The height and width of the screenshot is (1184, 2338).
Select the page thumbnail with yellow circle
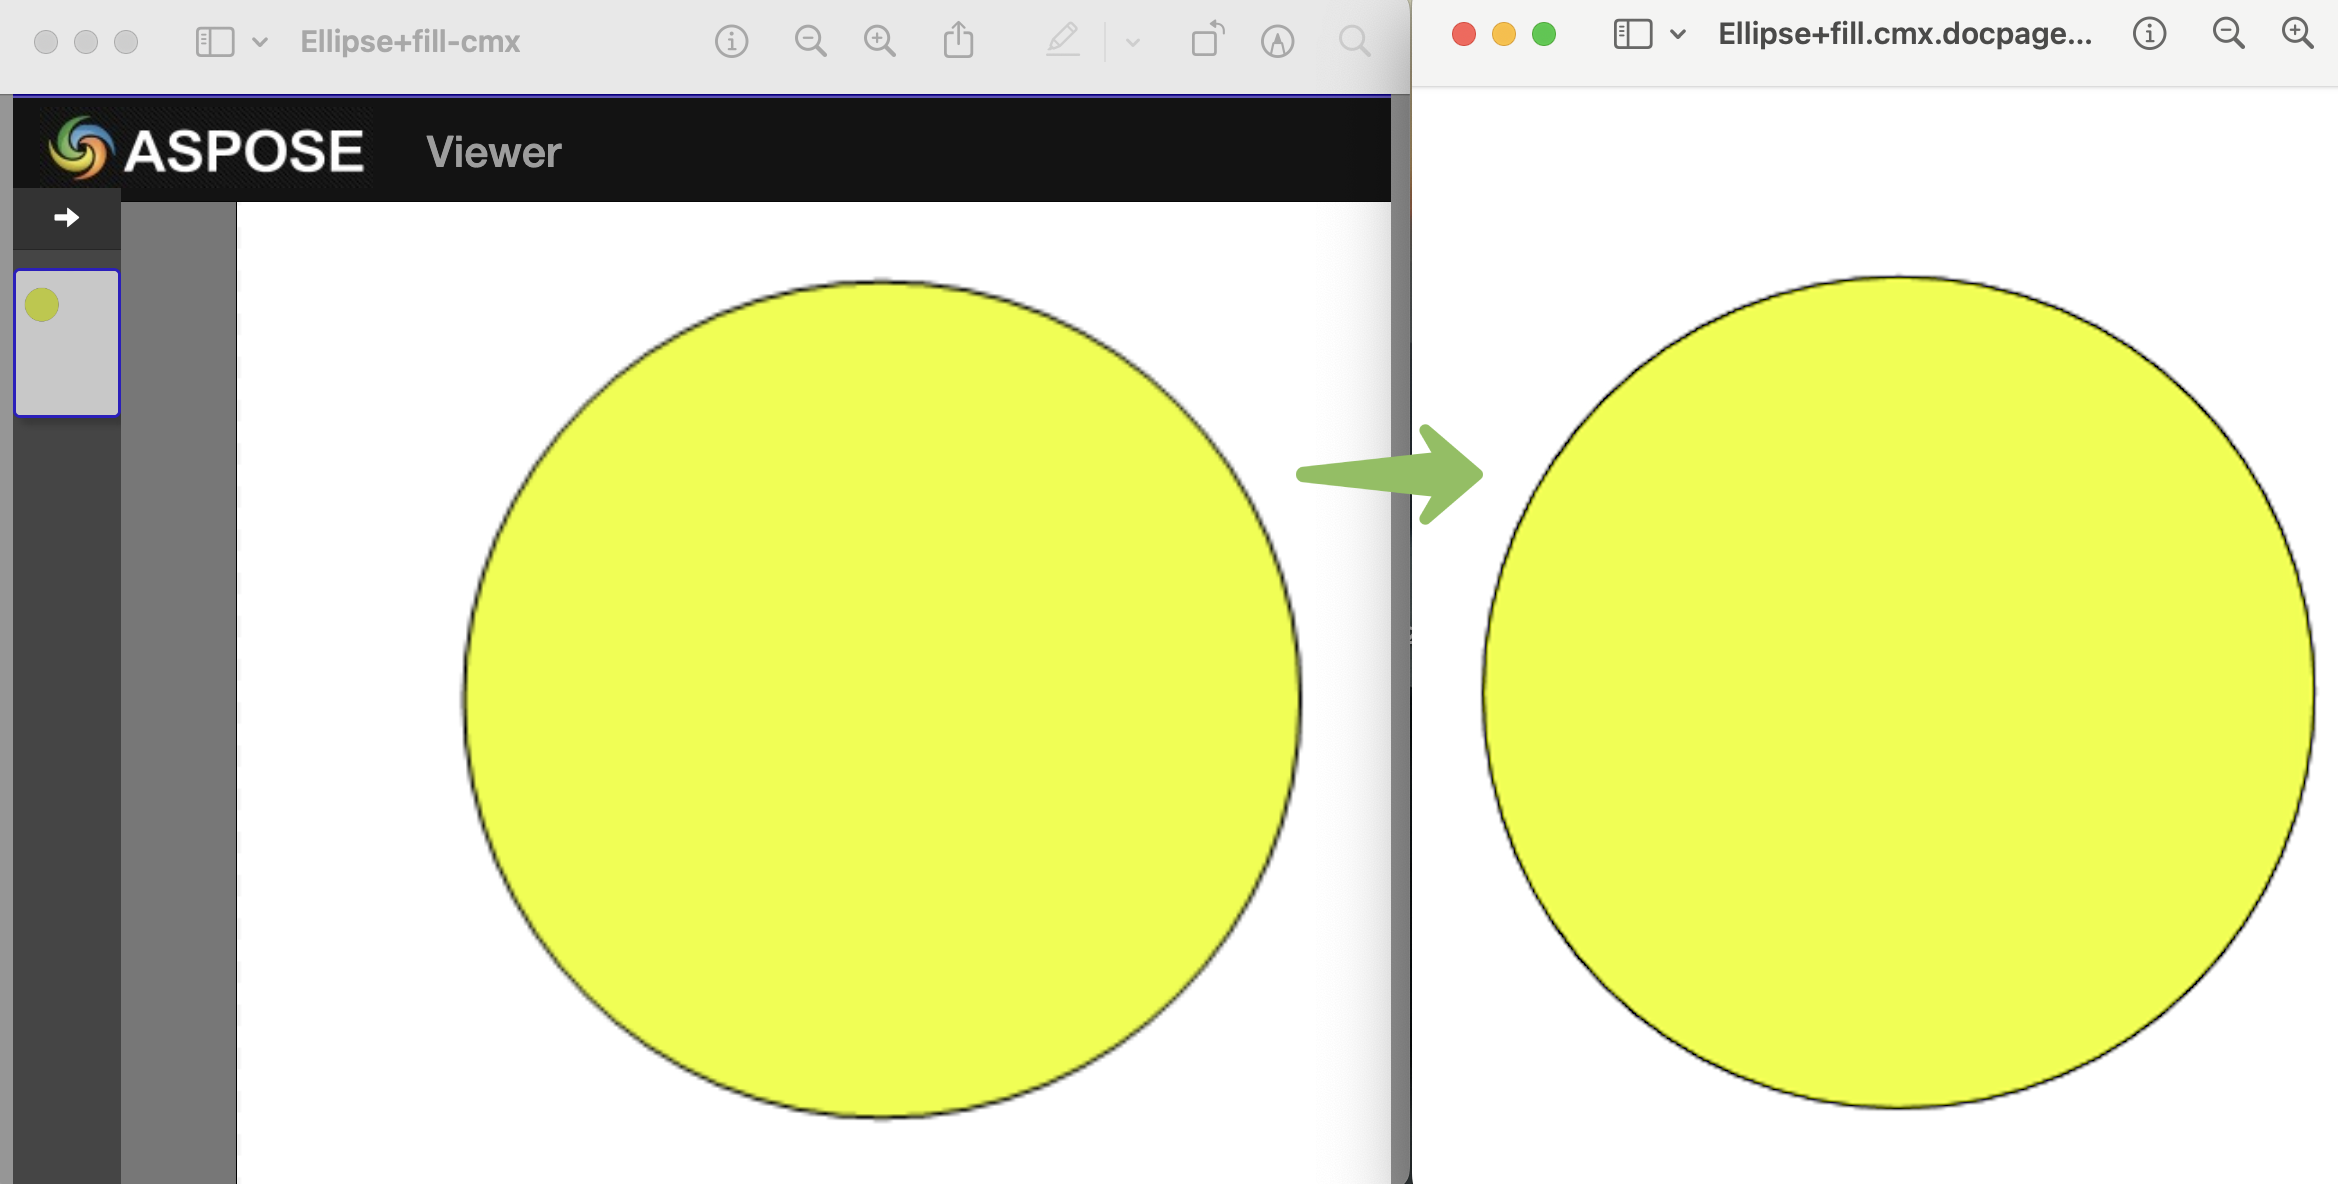67,342
